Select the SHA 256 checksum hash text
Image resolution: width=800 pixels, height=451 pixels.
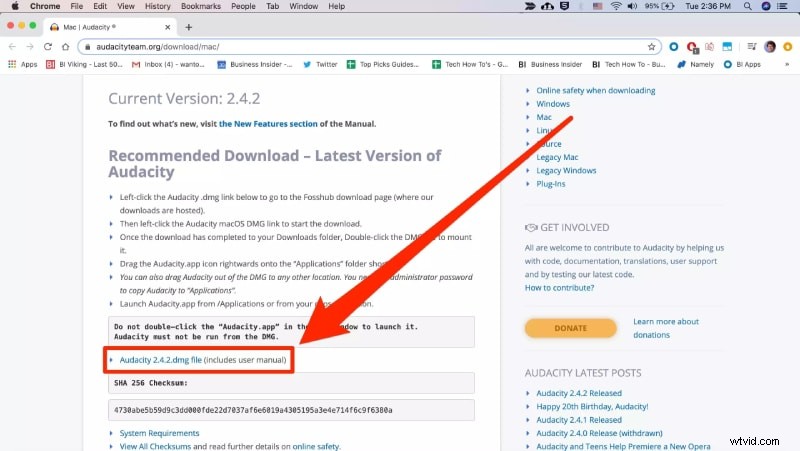[253, 410]
